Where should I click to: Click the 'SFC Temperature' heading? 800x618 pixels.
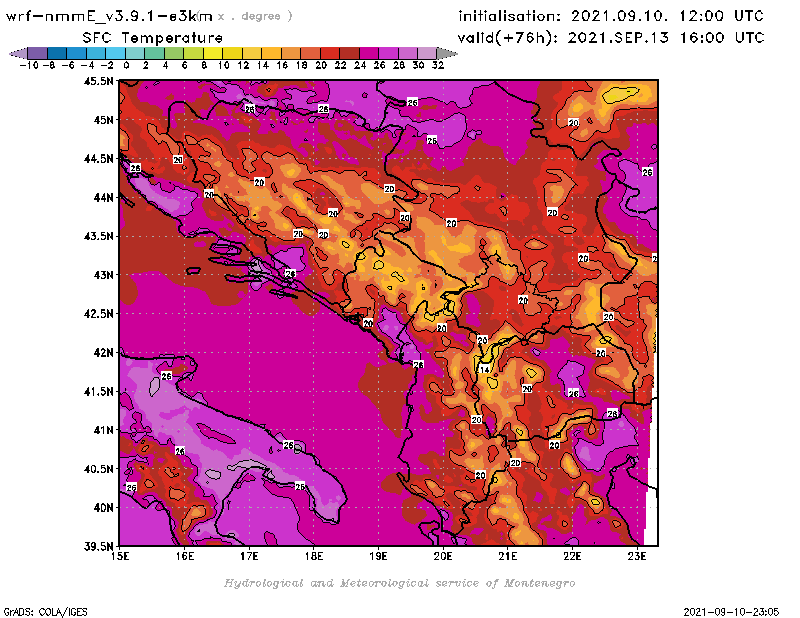pos(153,38)
